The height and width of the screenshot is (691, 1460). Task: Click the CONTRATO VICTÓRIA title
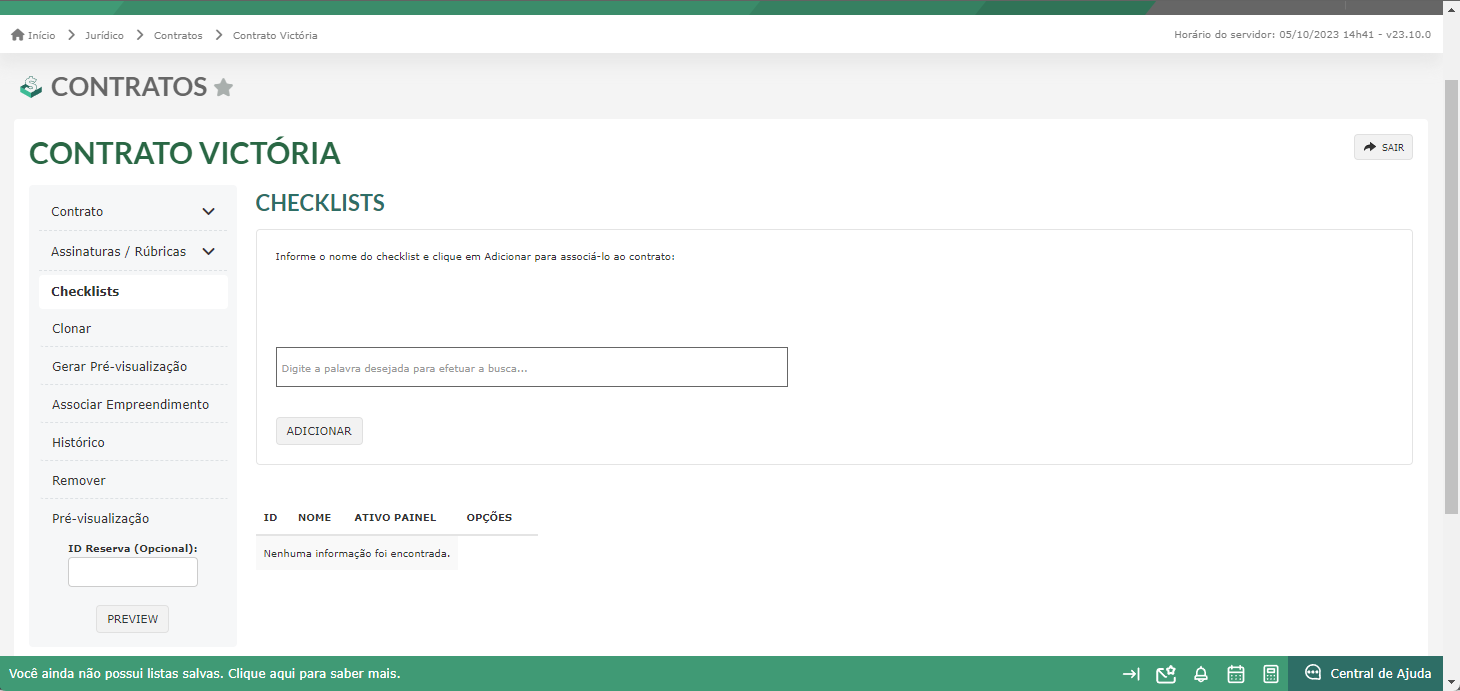click(185, 153)
